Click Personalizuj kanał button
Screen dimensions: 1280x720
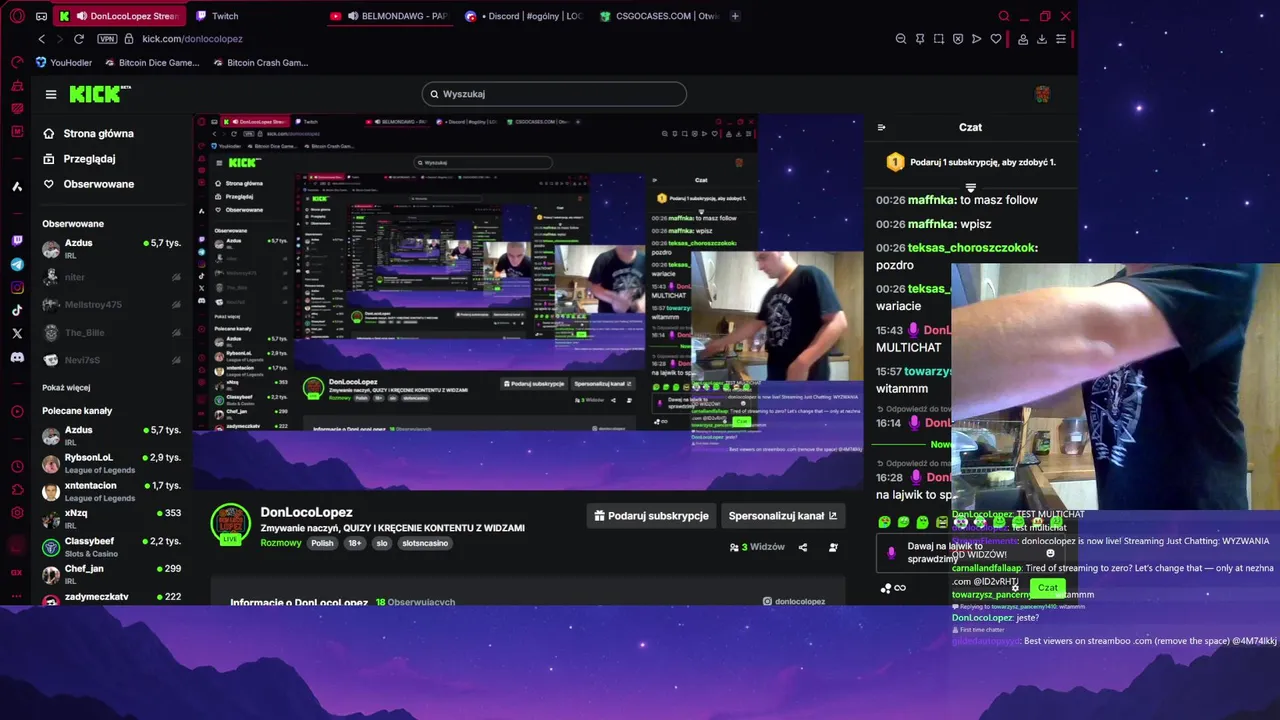tap(783, 516)
